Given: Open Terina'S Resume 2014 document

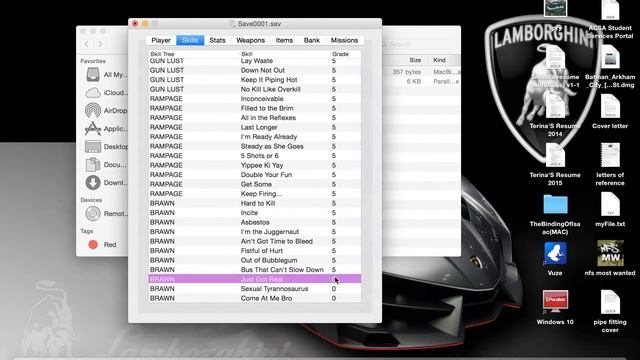Looking at the screenshot, I should (x=555, y=107).
